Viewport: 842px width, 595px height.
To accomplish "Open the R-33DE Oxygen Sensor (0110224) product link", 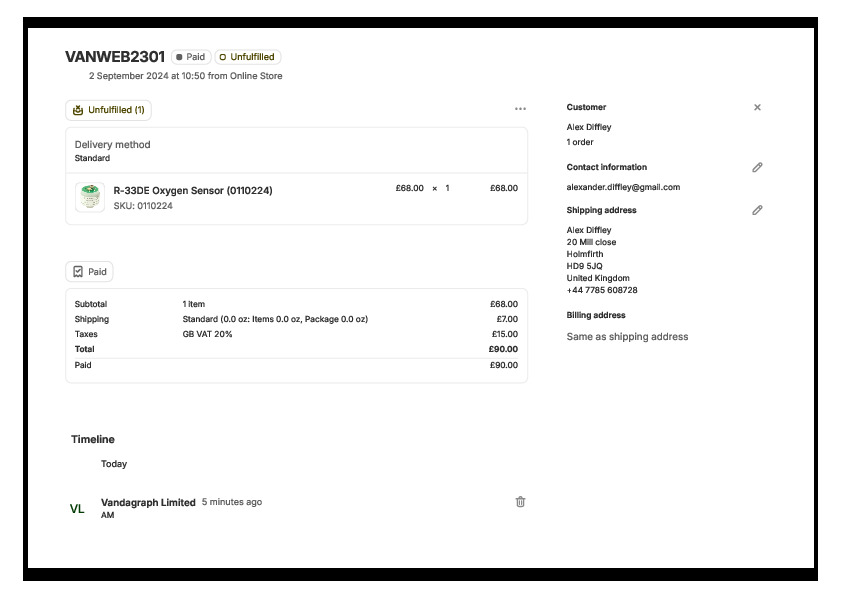I will tap(192, 190).
